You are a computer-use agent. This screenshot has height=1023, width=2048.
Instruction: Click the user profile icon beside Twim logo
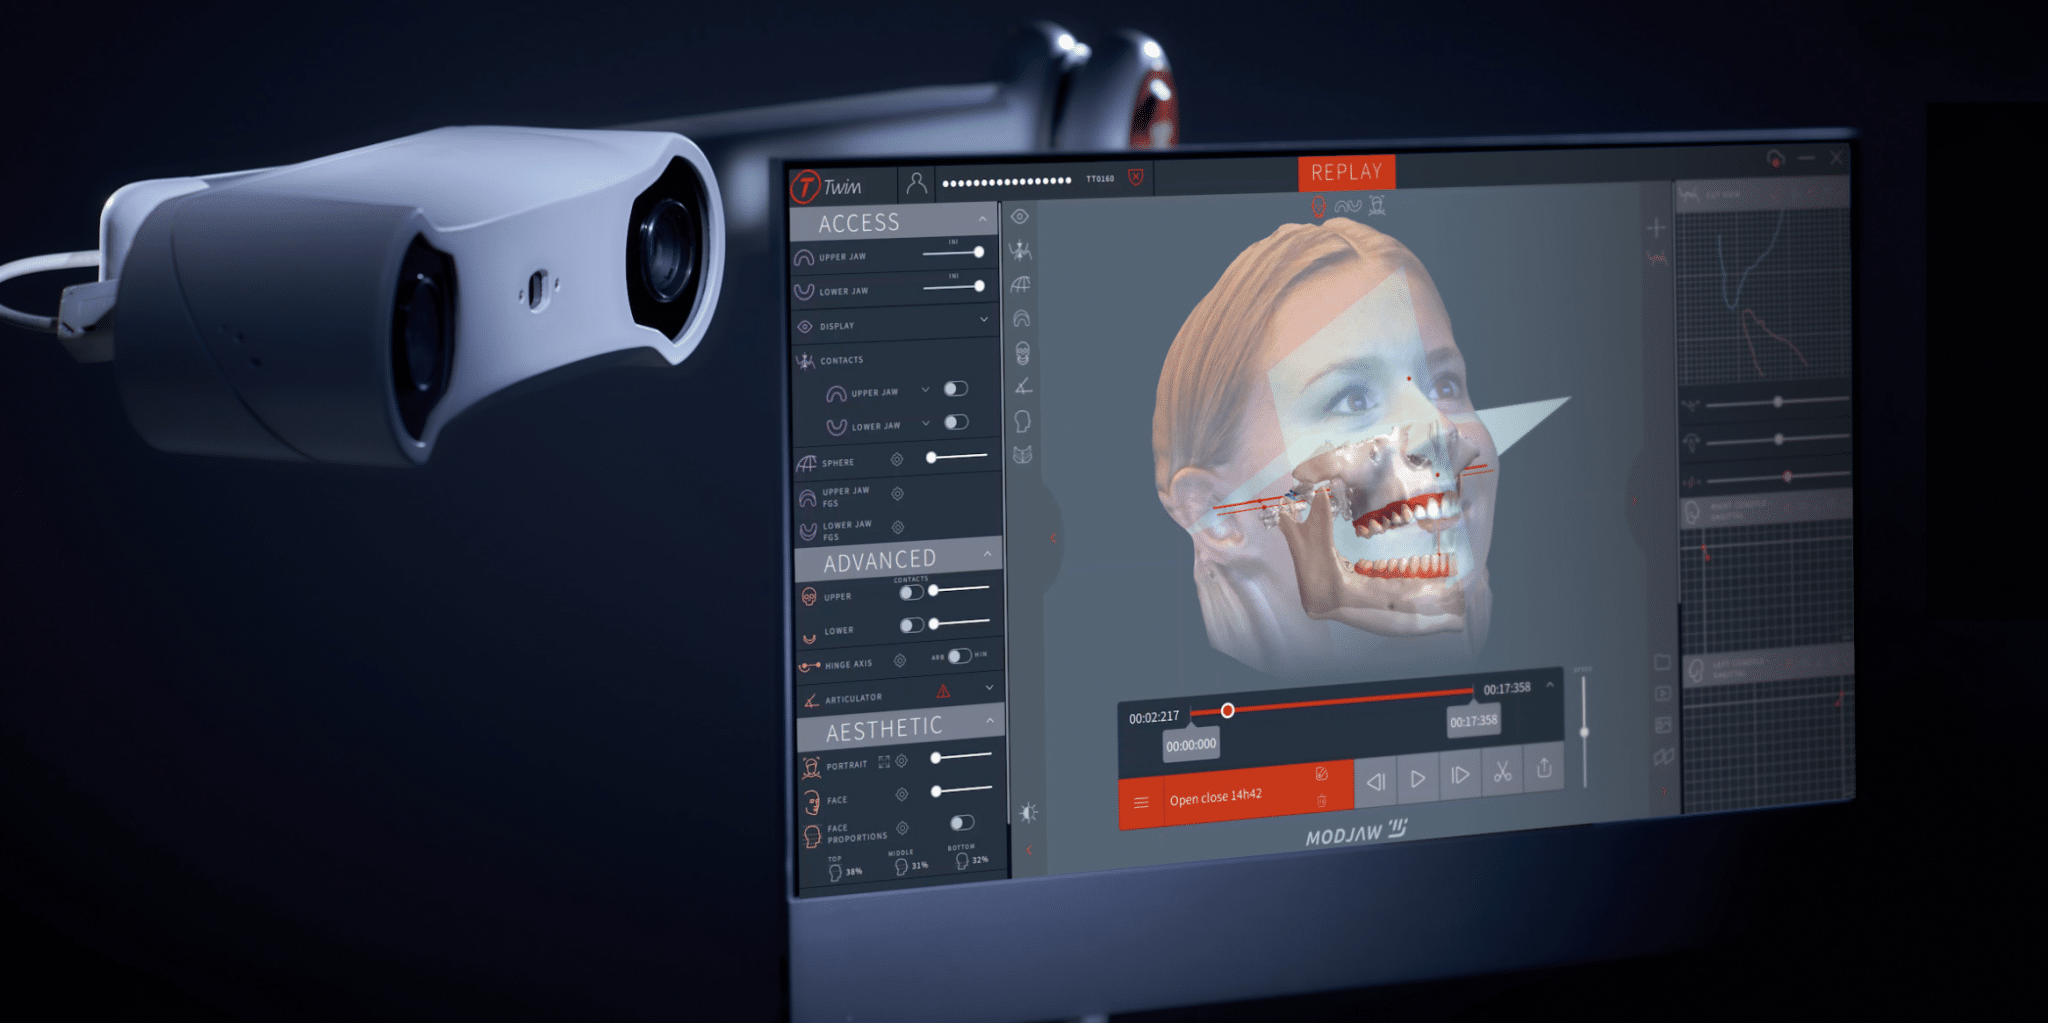pos(916,183)
